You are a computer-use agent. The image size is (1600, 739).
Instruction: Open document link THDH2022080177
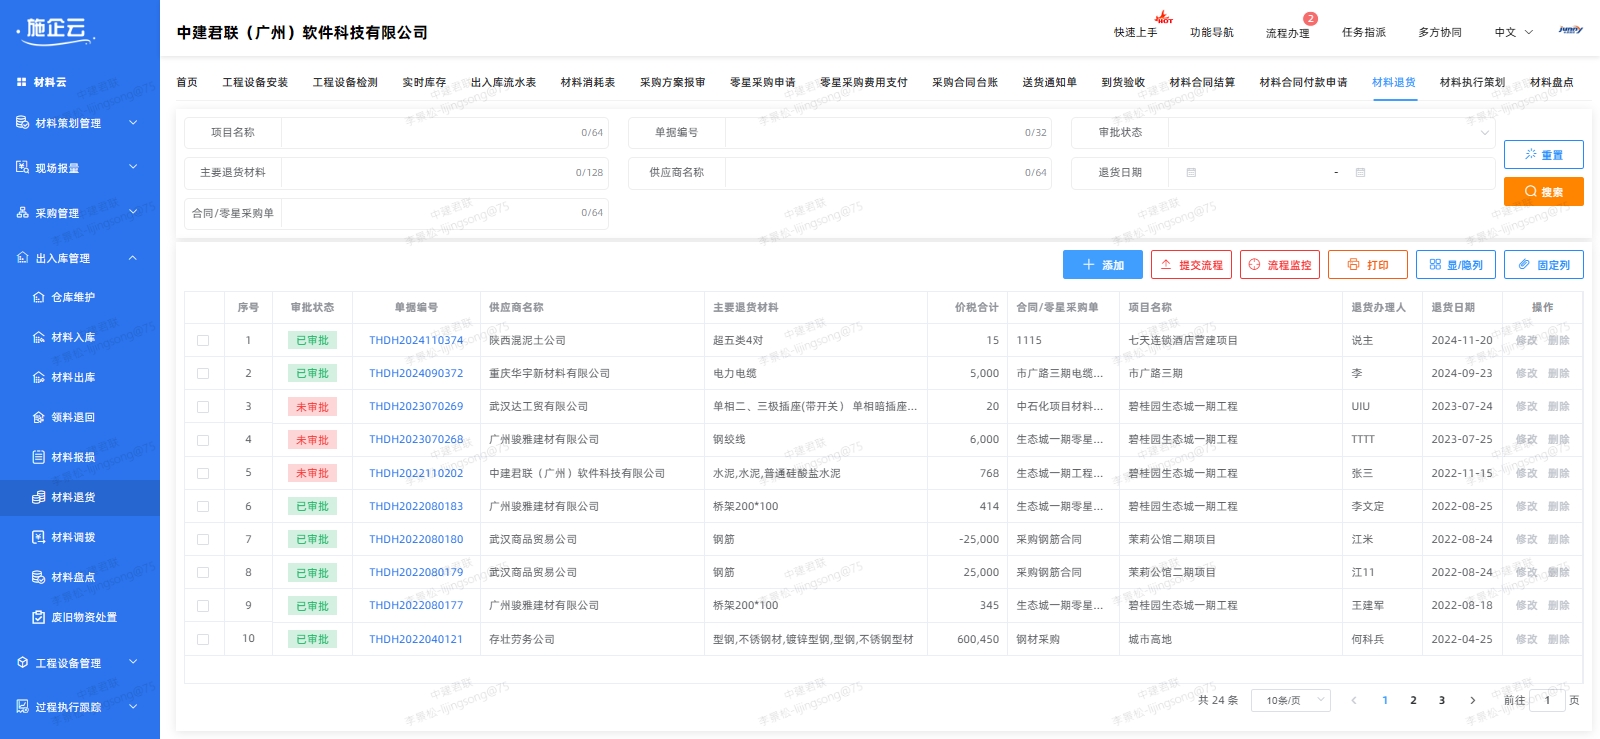click(416, 605)
